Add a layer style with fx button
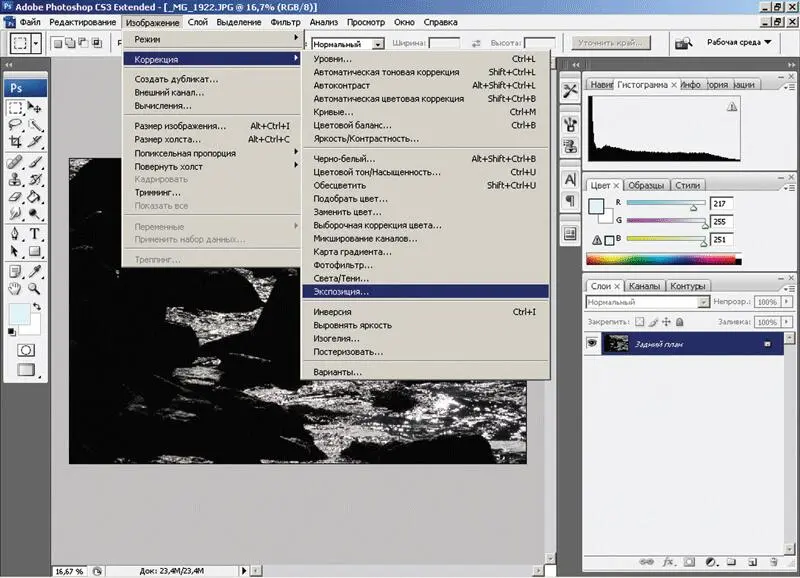This screenshot has width=800, height=578. point(668,562)
